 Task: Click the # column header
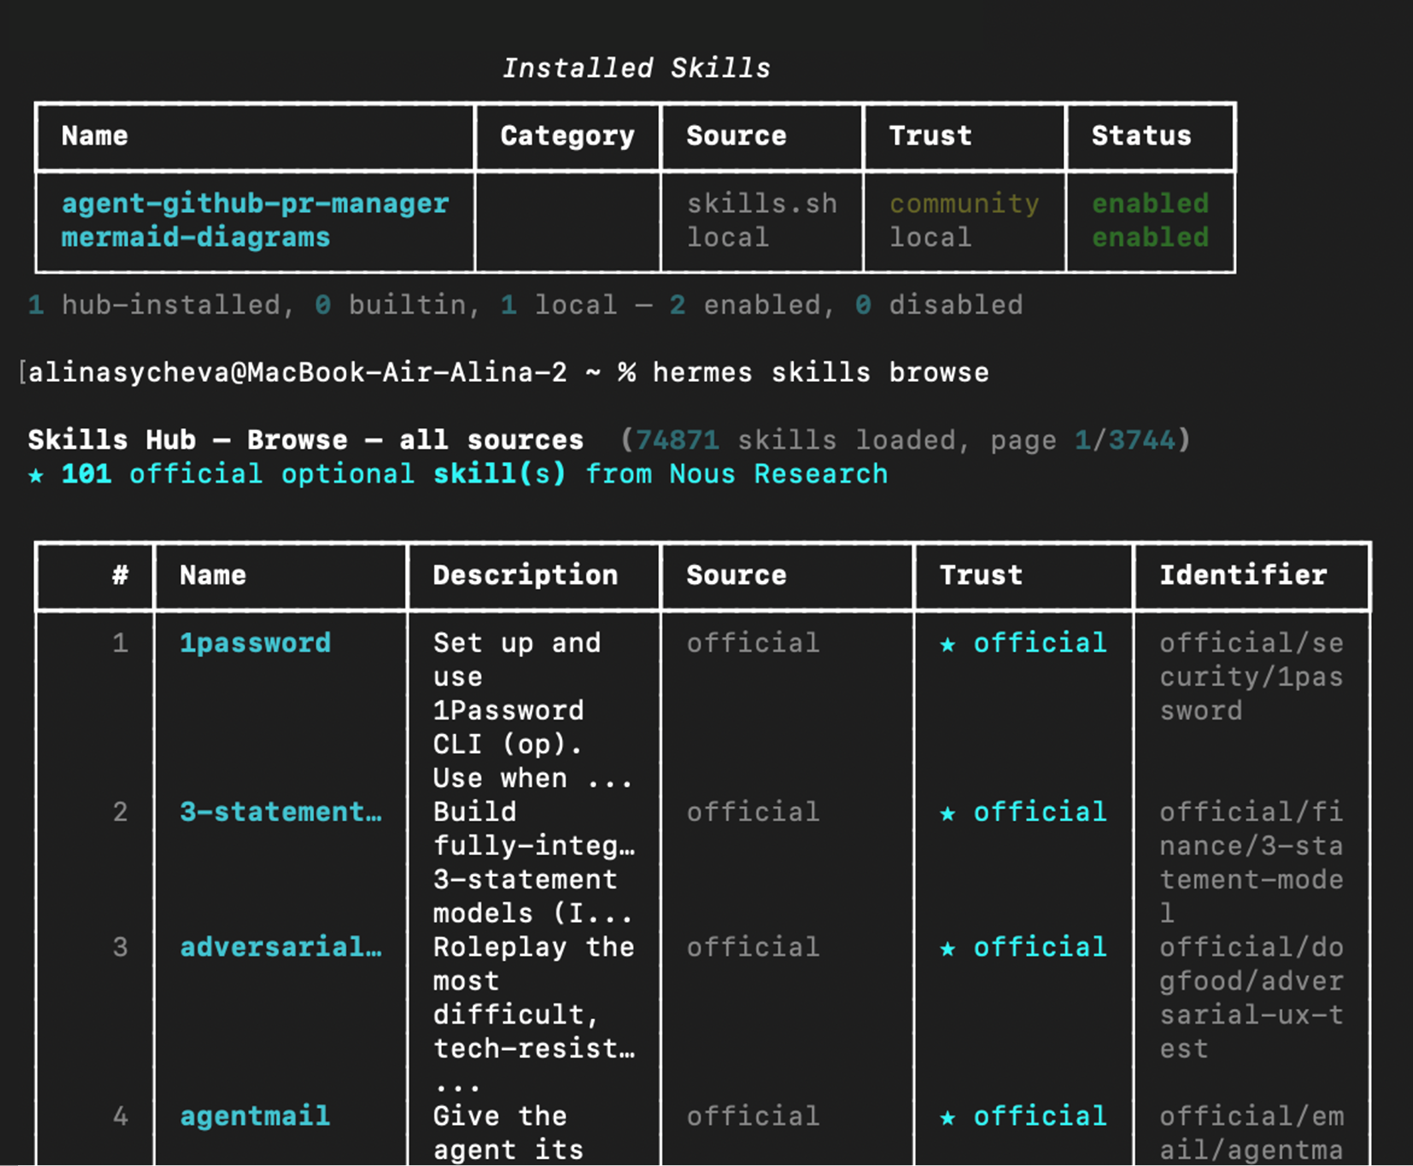coord(120,574)
